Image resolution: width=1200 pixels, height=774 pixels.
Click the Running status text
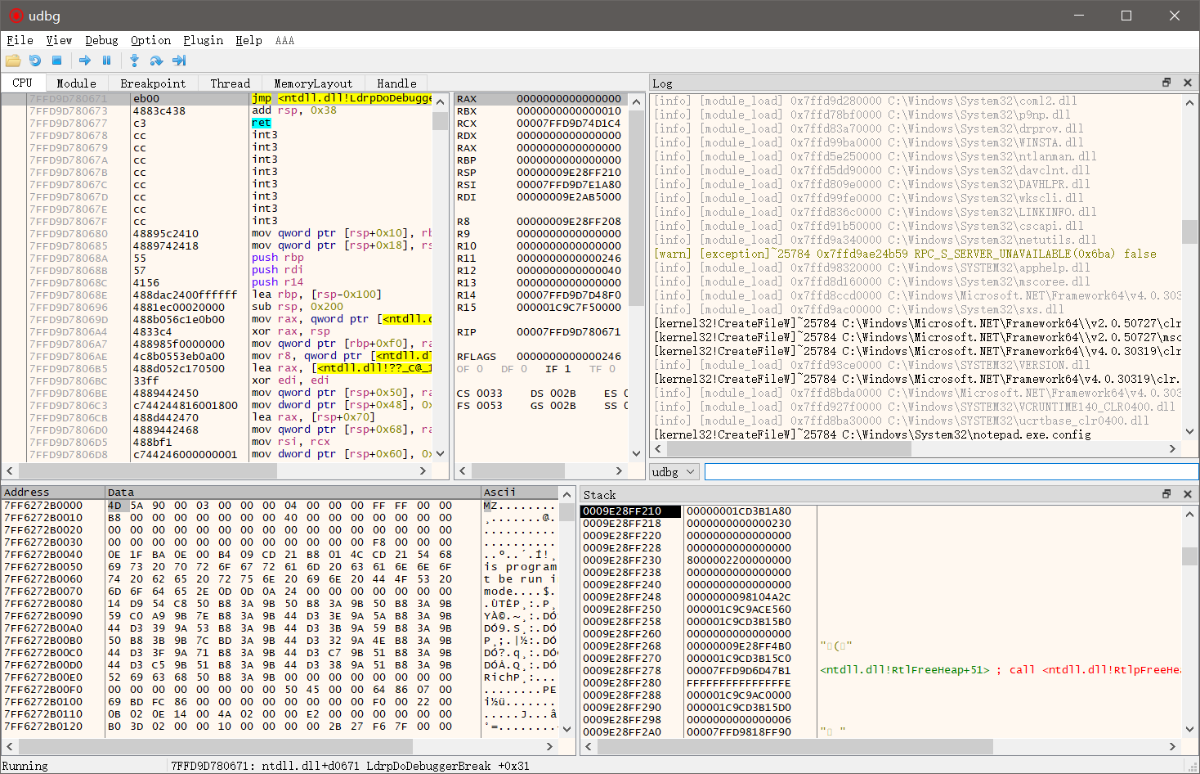point(25,765)
